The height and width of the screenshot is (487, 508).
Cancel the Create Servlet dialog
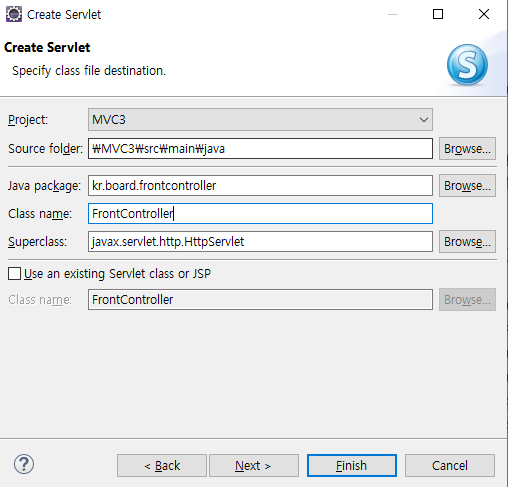(450, 465)
